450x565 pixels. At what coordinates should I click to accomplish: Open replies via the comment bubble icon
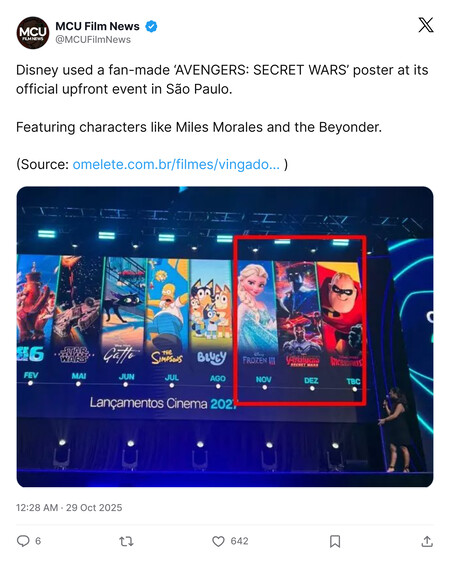coord(23,541)
